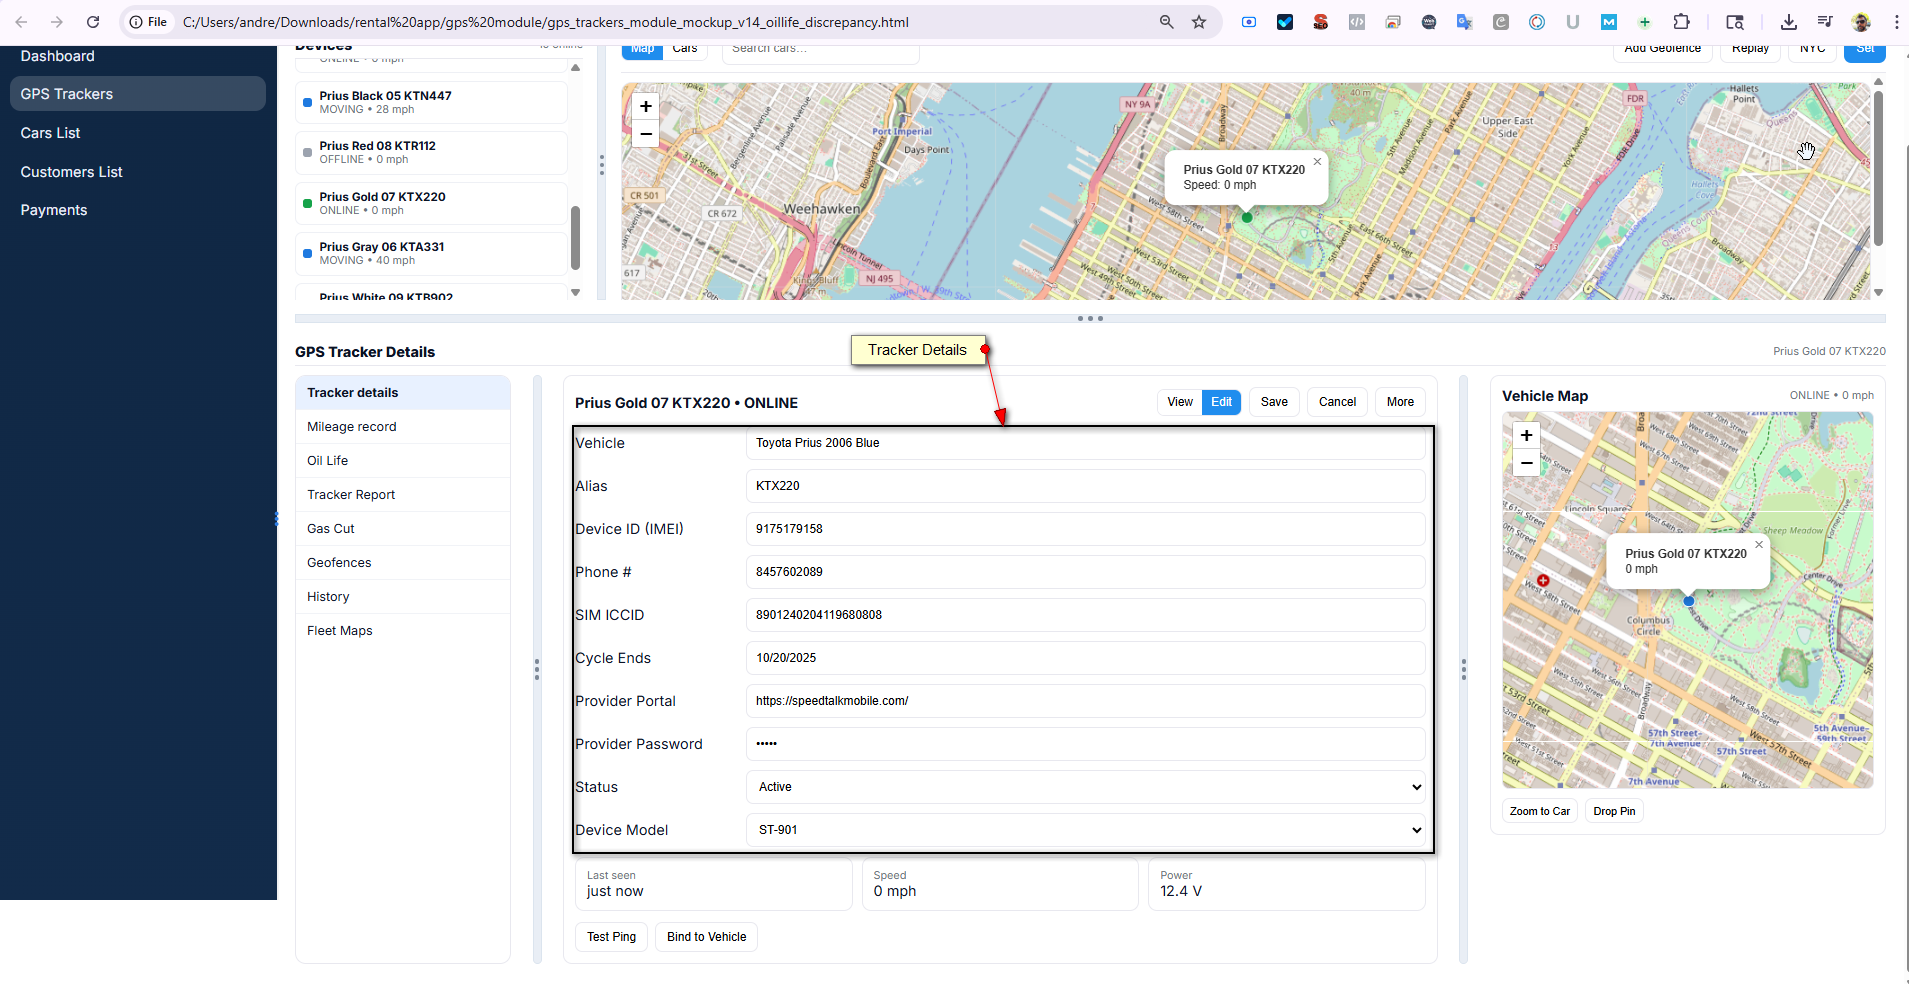Switch to View mode toggle
This screenshot has height=984, width=1909.
click(x=1180, y=402)
